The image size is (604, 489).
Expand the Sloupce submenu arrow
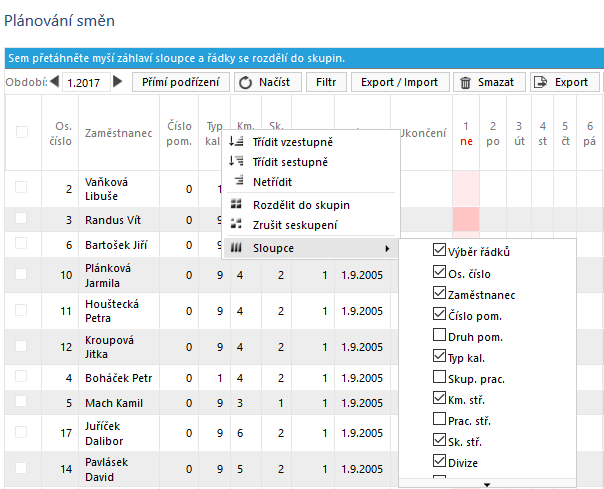coord(388,249)
